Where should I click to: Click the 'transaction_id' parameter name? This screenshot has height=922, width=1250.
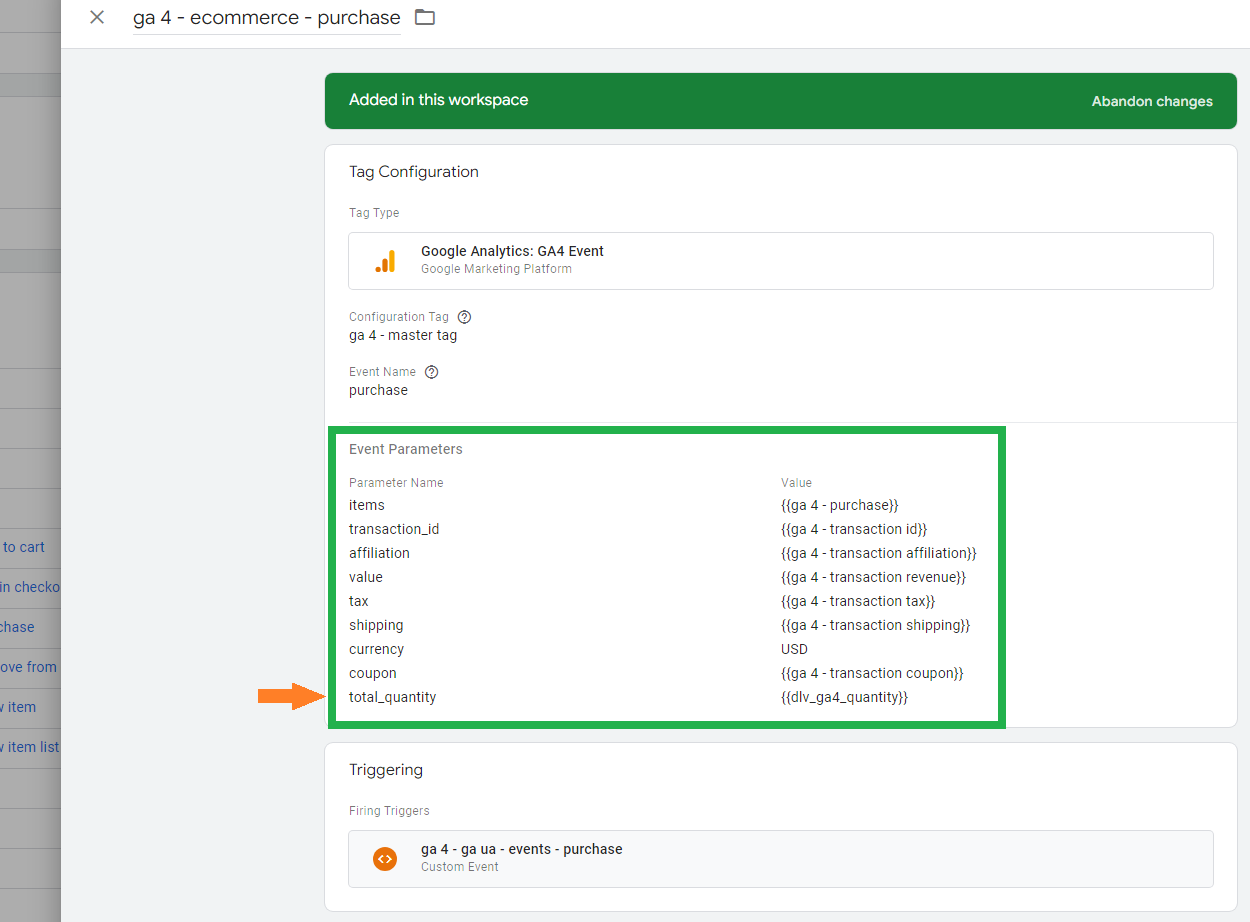[x=394, y=529]
